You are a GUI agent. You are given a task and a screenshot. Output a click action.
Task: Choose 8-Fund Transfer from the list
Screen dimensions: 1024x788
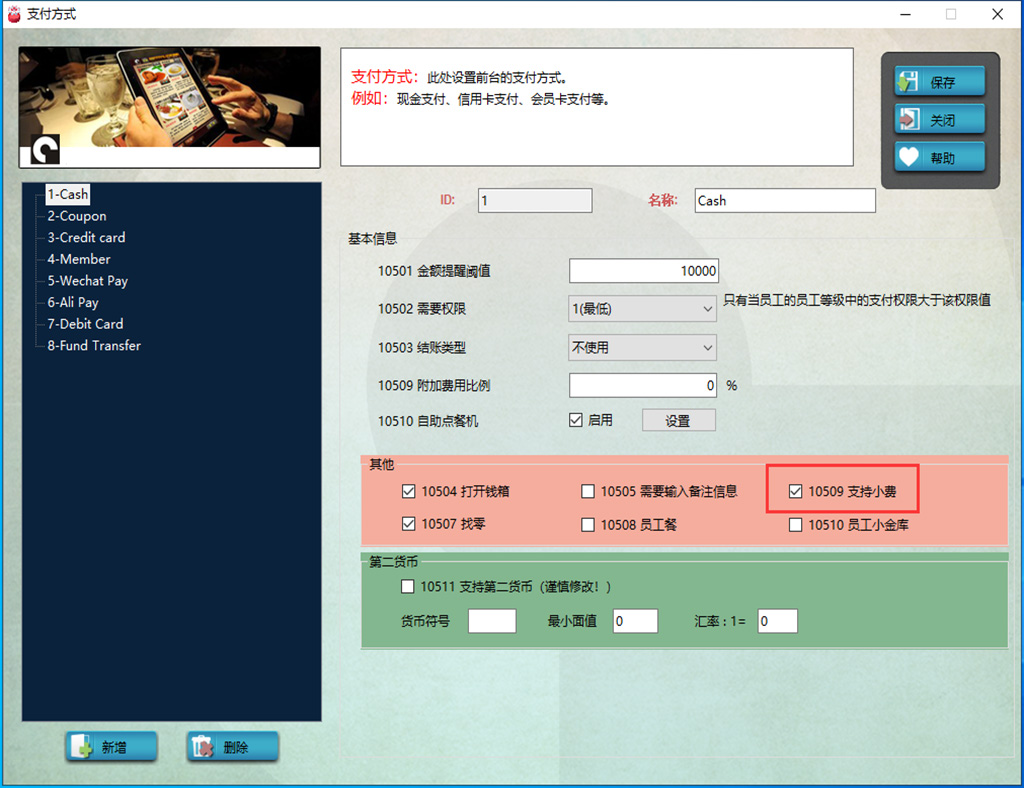click(x=94, y=346)
